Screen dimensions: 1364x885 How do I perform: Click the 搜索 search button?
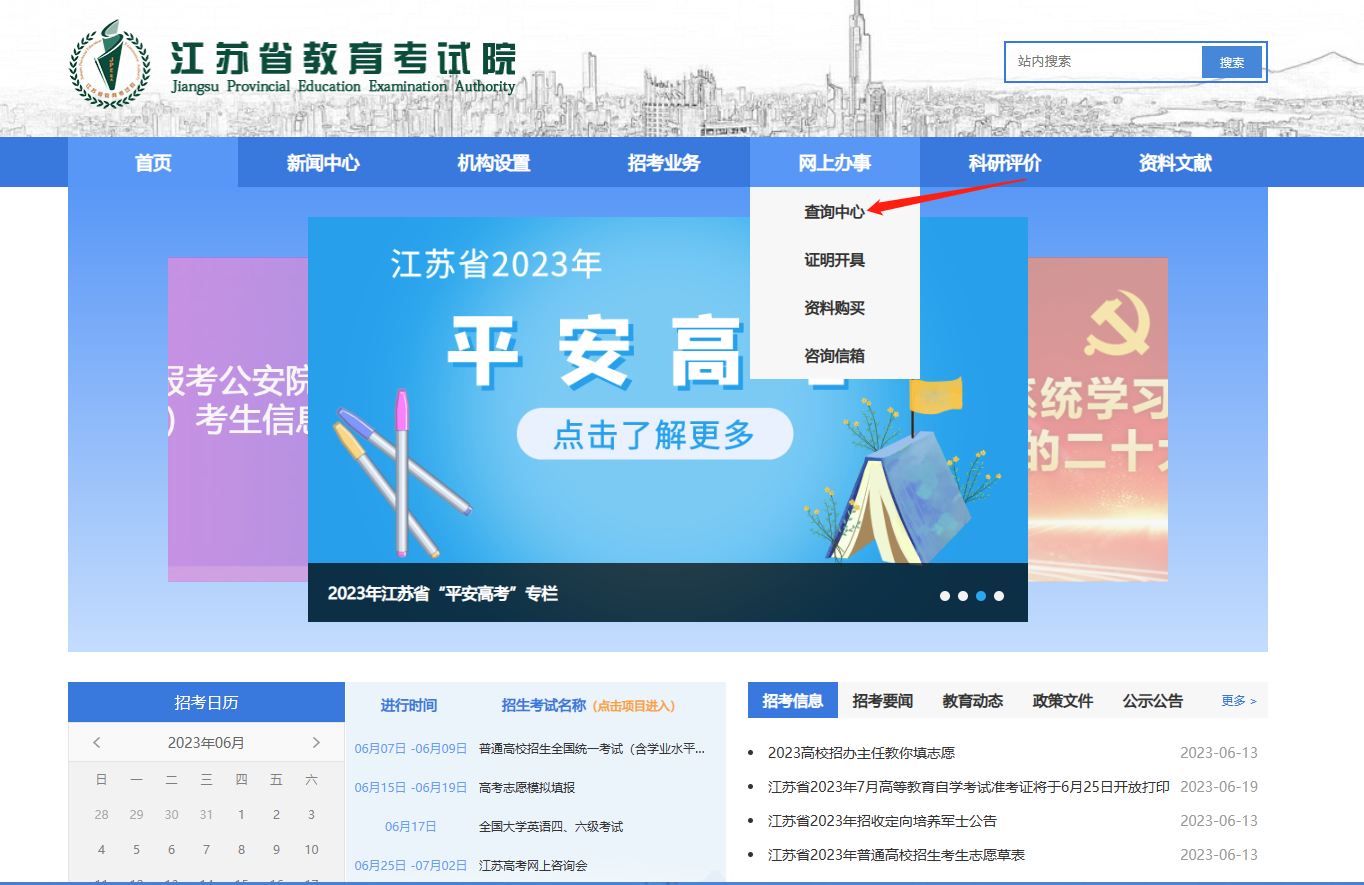1232,62
